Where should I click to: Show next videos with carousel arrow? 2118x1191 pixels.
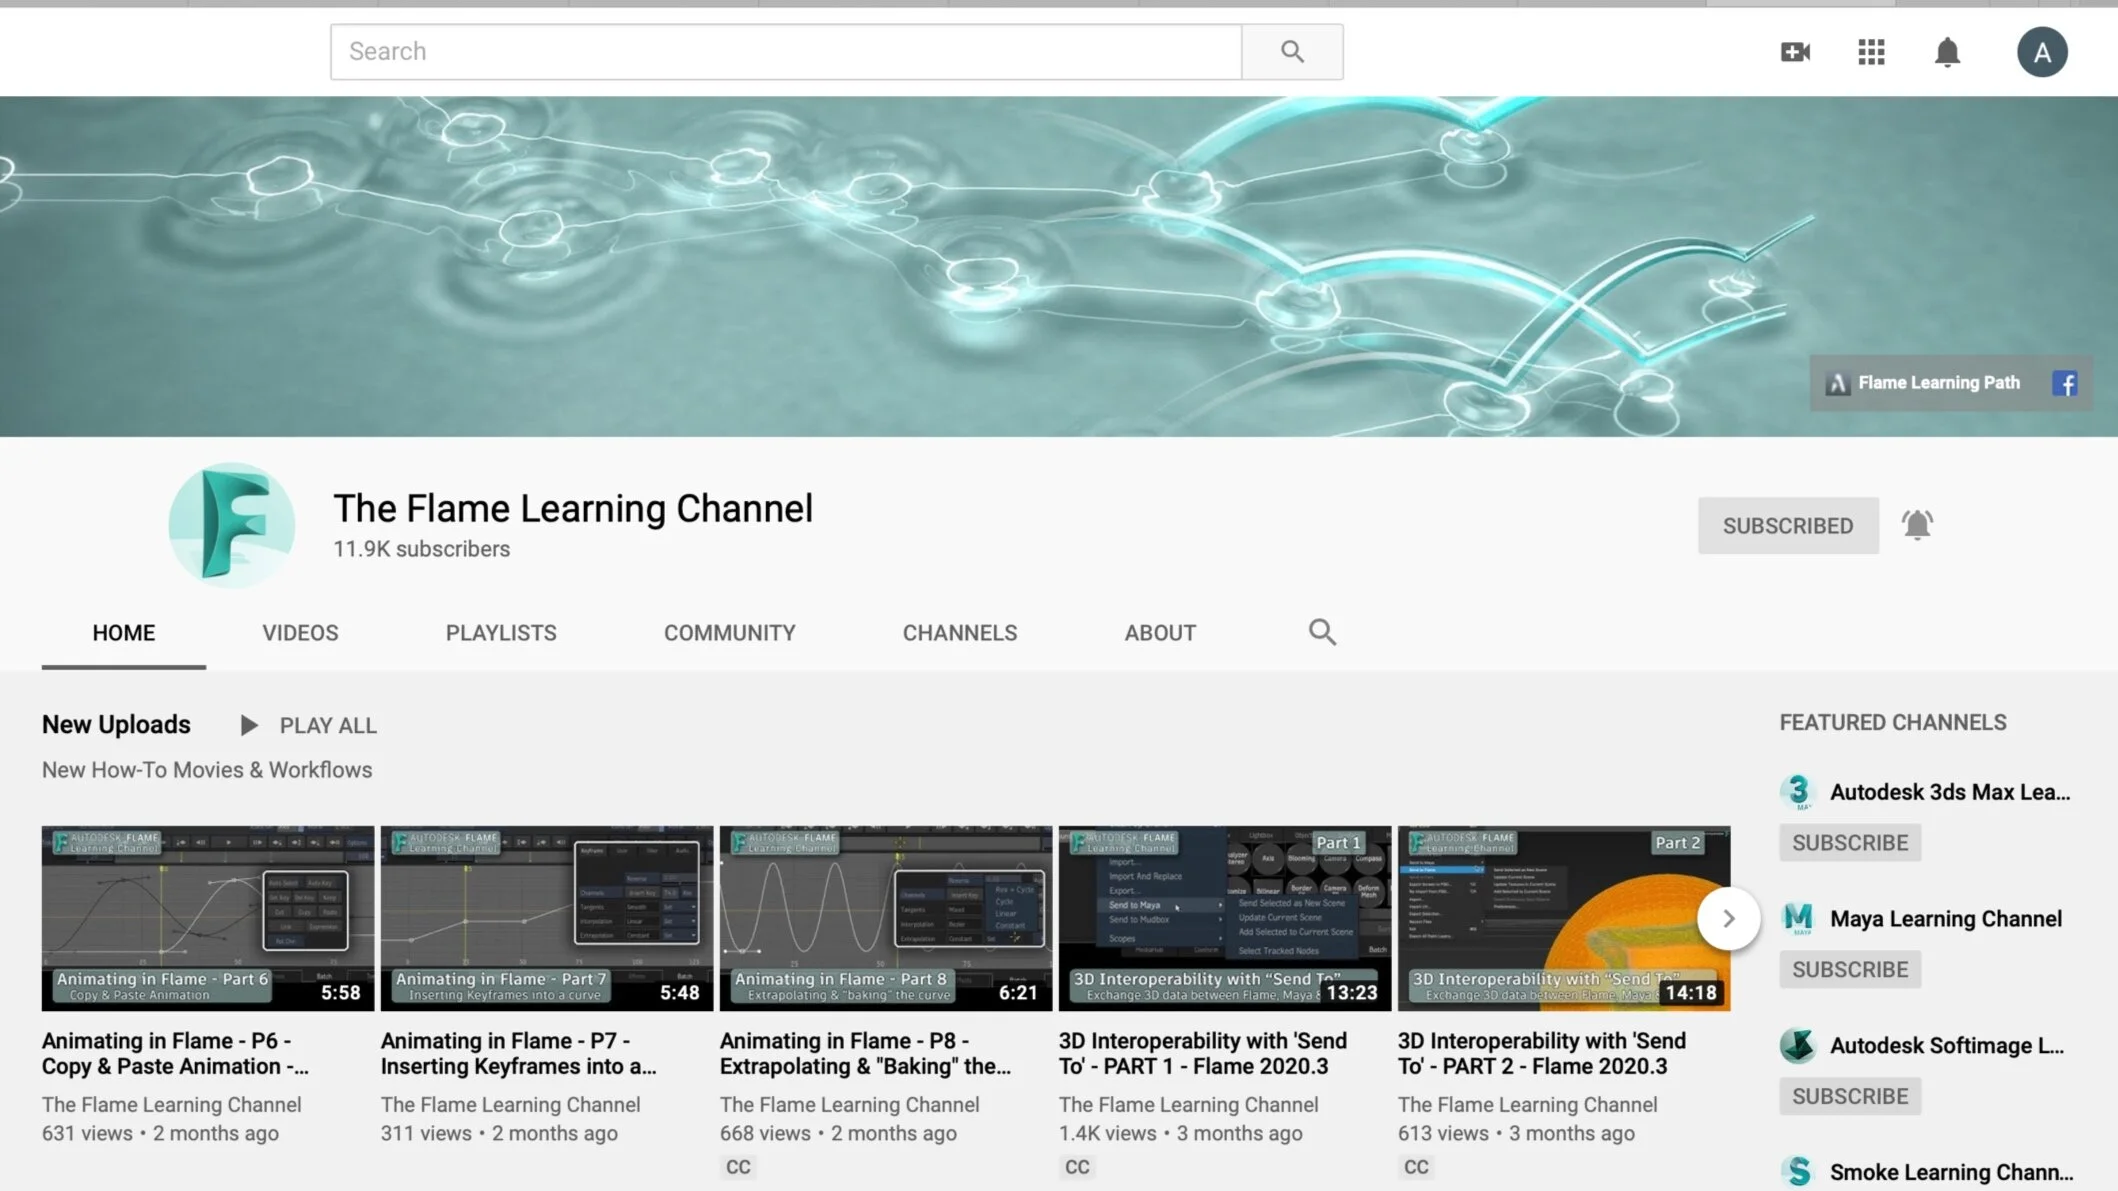[1728, 918]
